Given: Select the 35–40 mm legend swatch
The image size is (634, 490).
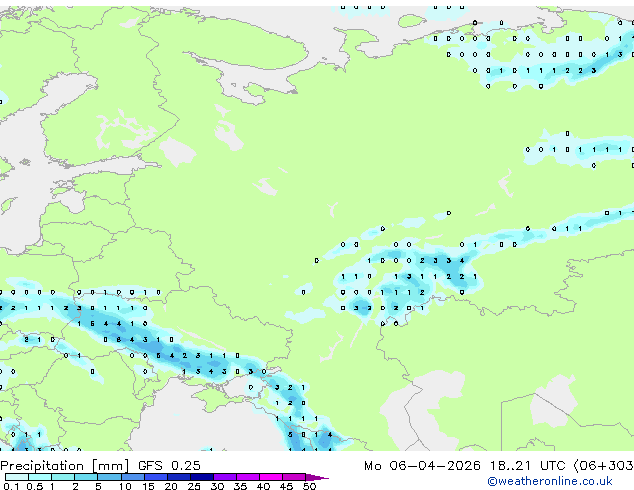Looking at the screenshot, I should pos(247,477).
